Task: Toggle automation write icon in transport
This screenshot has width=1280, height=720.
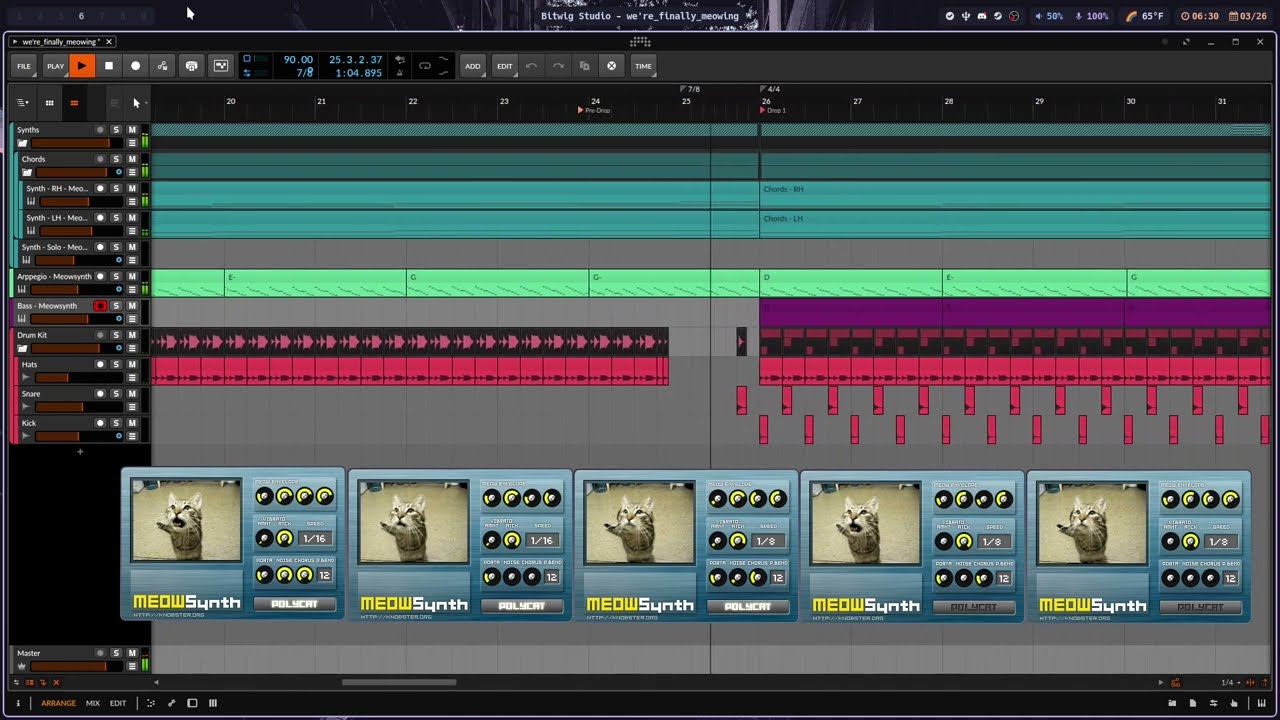Action: (x=163, y=66)
